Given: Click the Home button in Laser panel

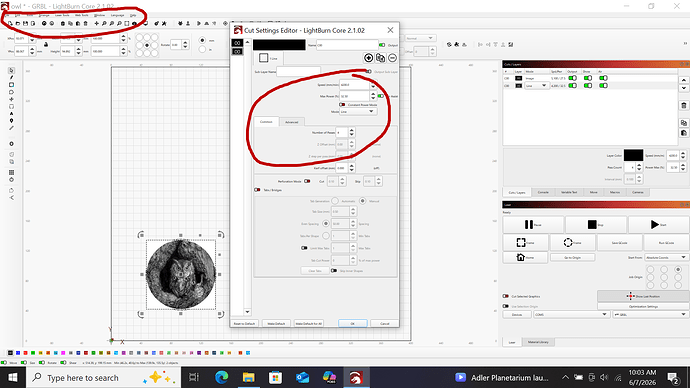Looking at the screenshot, I should [525, 257].
